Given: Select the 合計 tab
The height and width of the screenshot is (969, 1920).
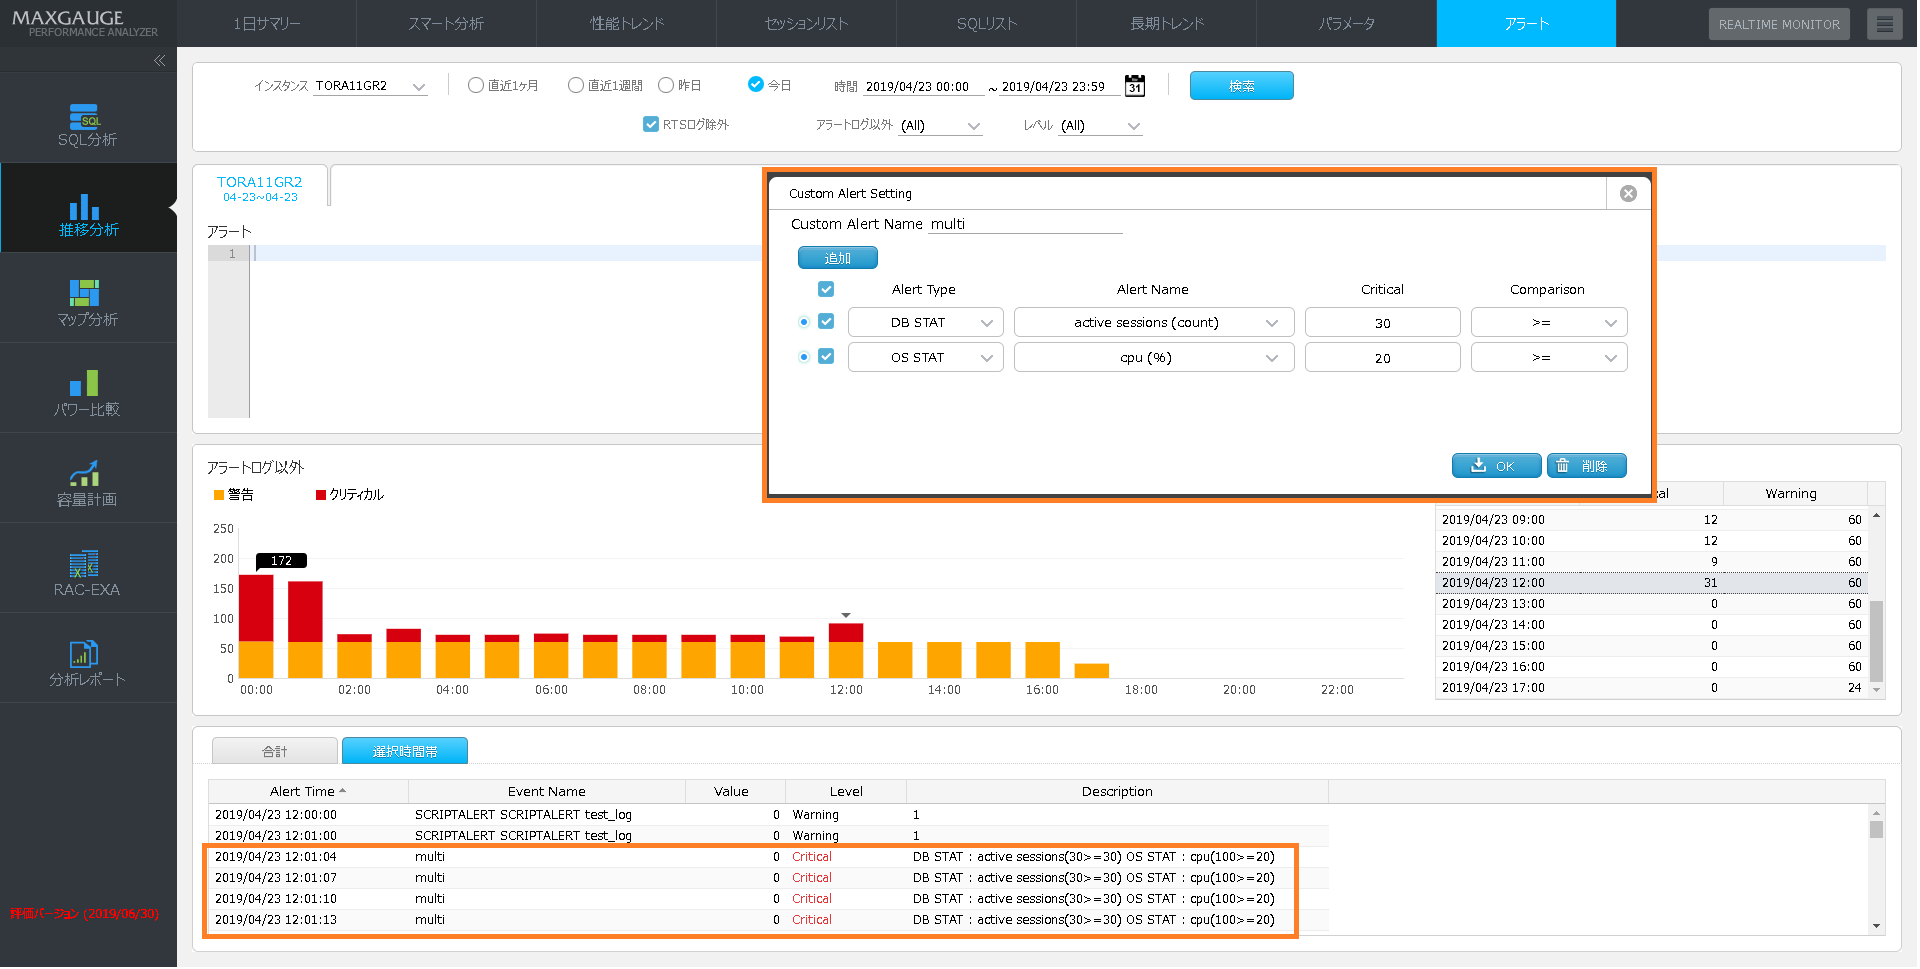Looking at the screenshot, I should [x=275, y=751].
